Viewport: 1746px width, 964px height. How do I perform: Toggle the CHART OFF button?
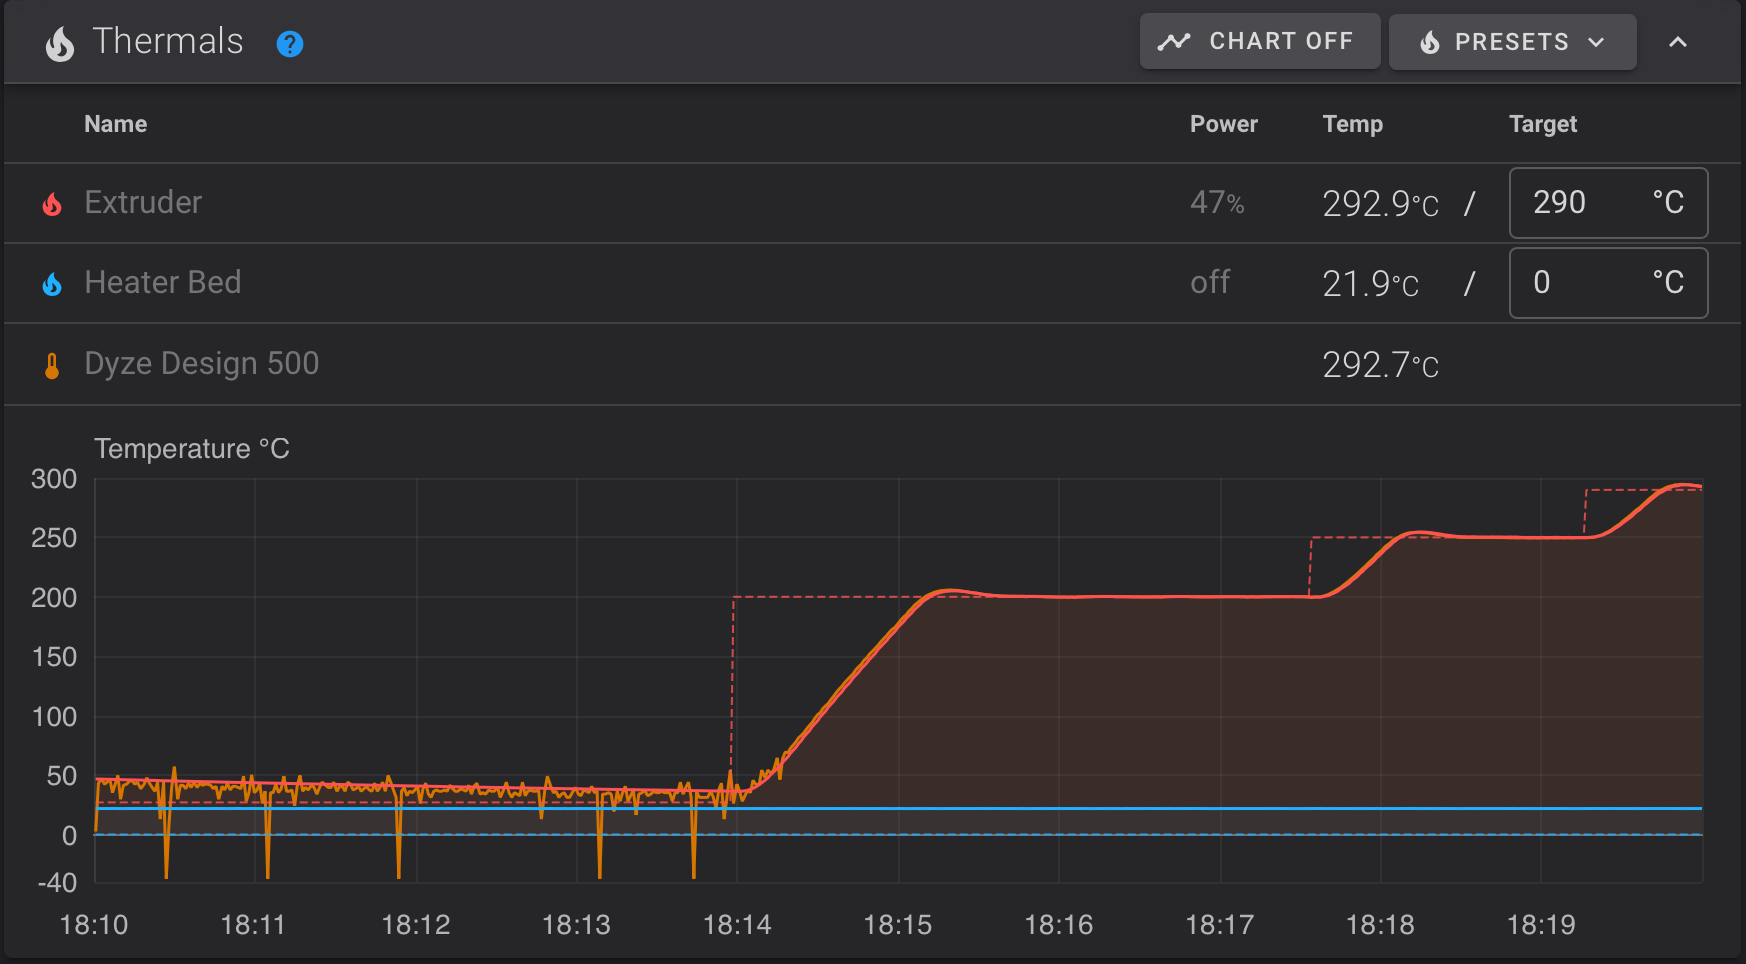click(1260, 41)
